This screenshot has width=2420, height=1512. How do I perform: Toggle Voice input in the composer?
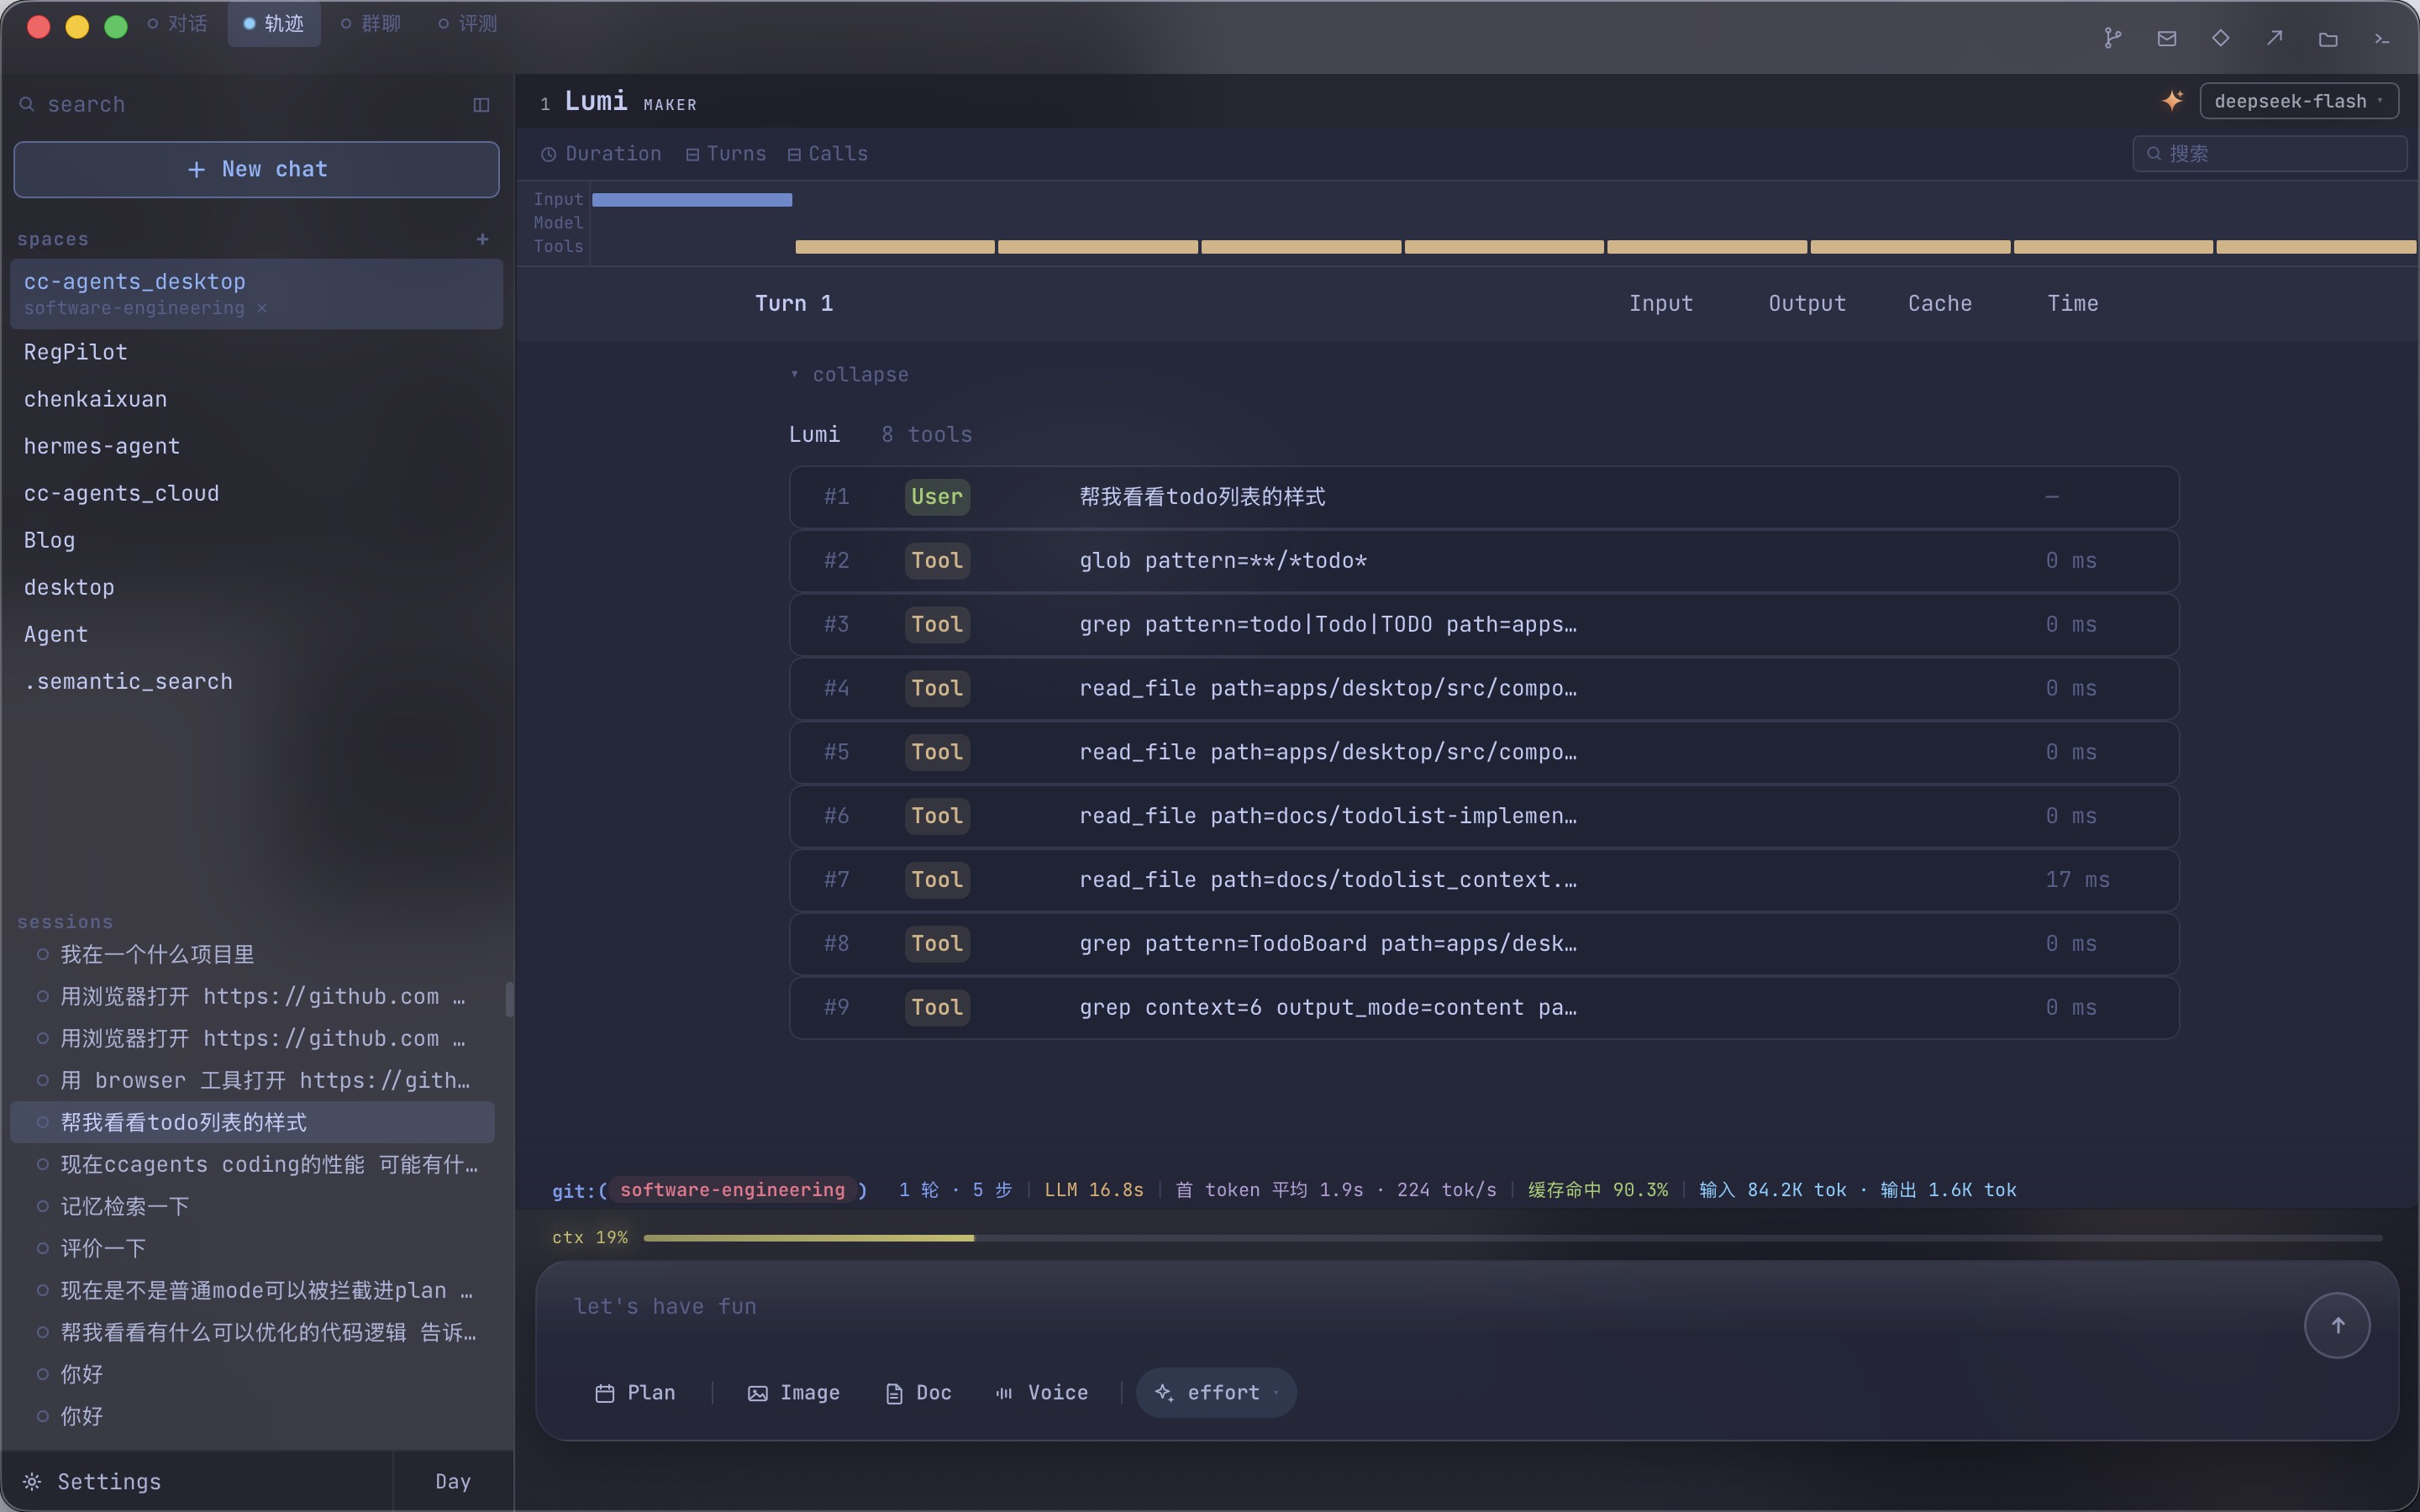1042,1392
